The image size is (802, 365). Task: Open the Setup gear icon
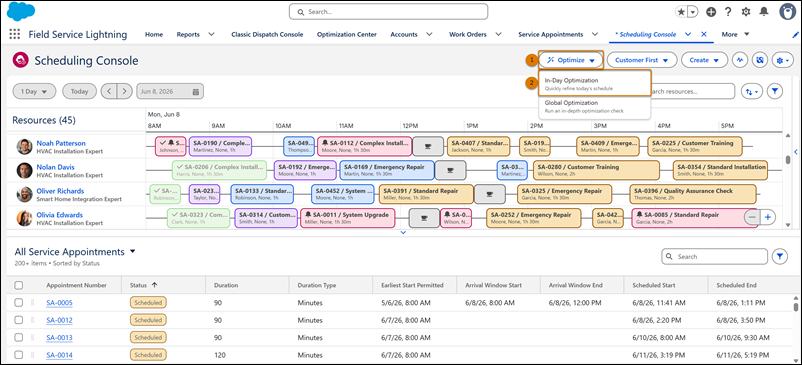click(746, 12)
